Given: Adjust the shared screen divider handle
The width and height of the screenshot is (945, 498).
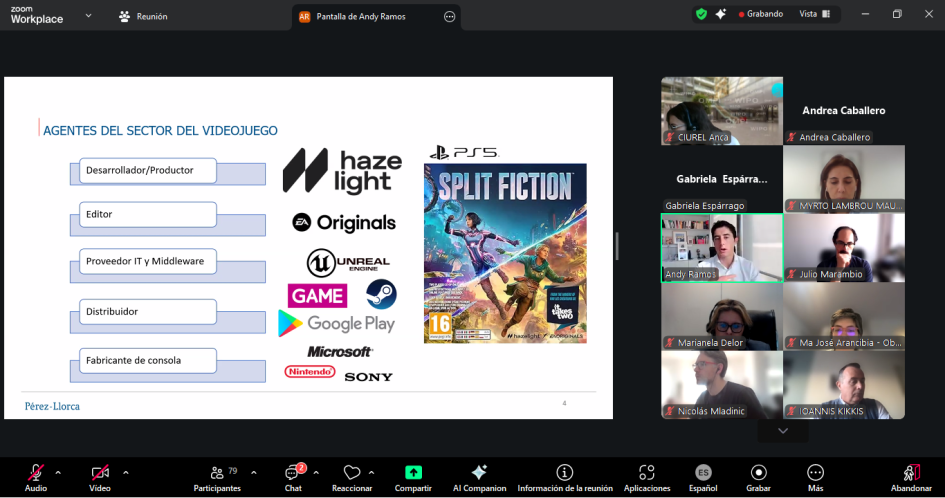Looking at the screenshot, I should coord(617,246).
